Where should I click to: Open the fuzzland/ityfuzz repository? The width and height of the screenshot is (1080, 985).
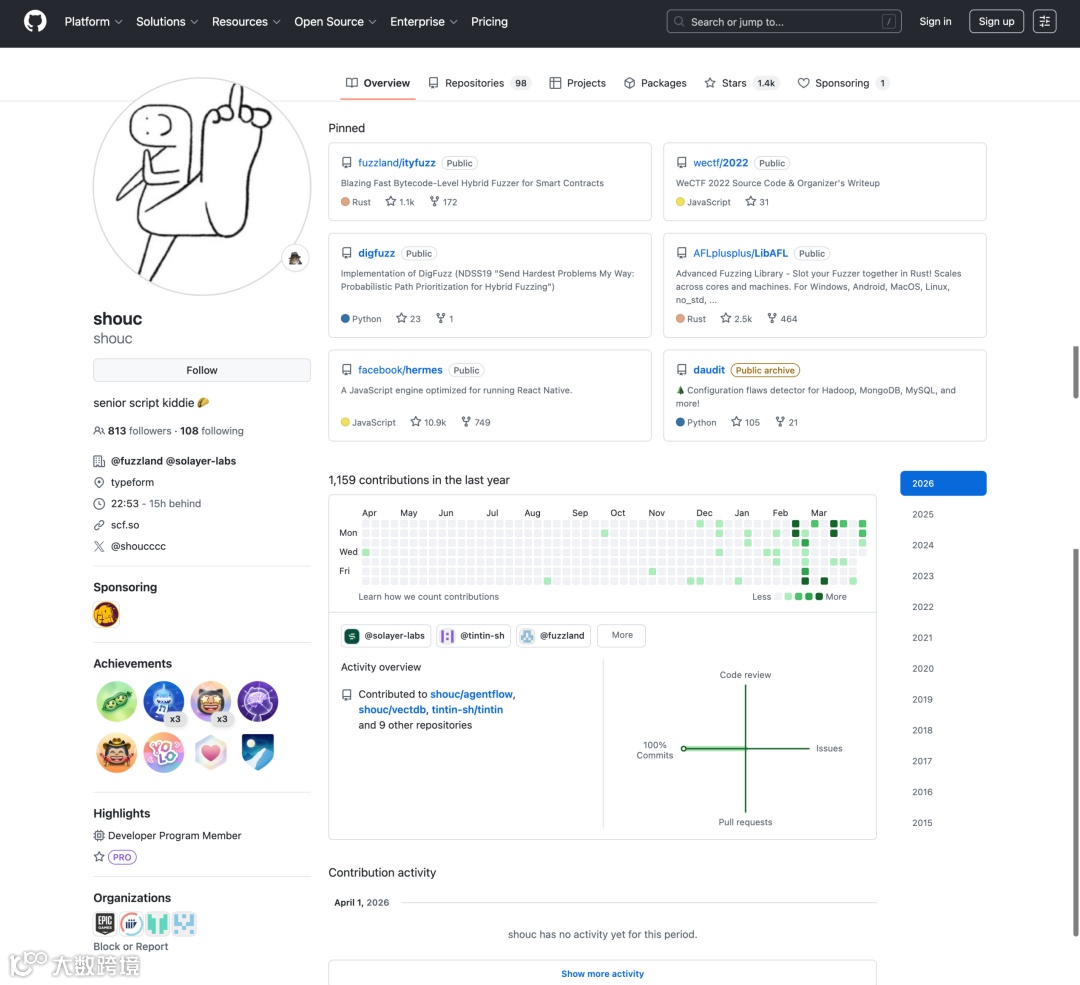coord(397,163)
